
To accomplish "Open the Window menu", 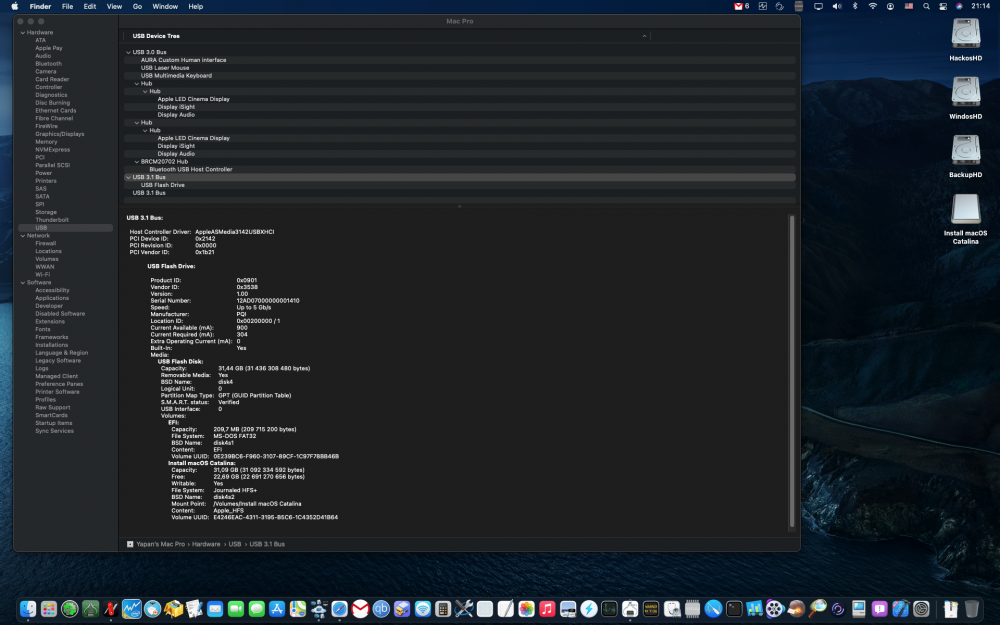I will [165, 6].
